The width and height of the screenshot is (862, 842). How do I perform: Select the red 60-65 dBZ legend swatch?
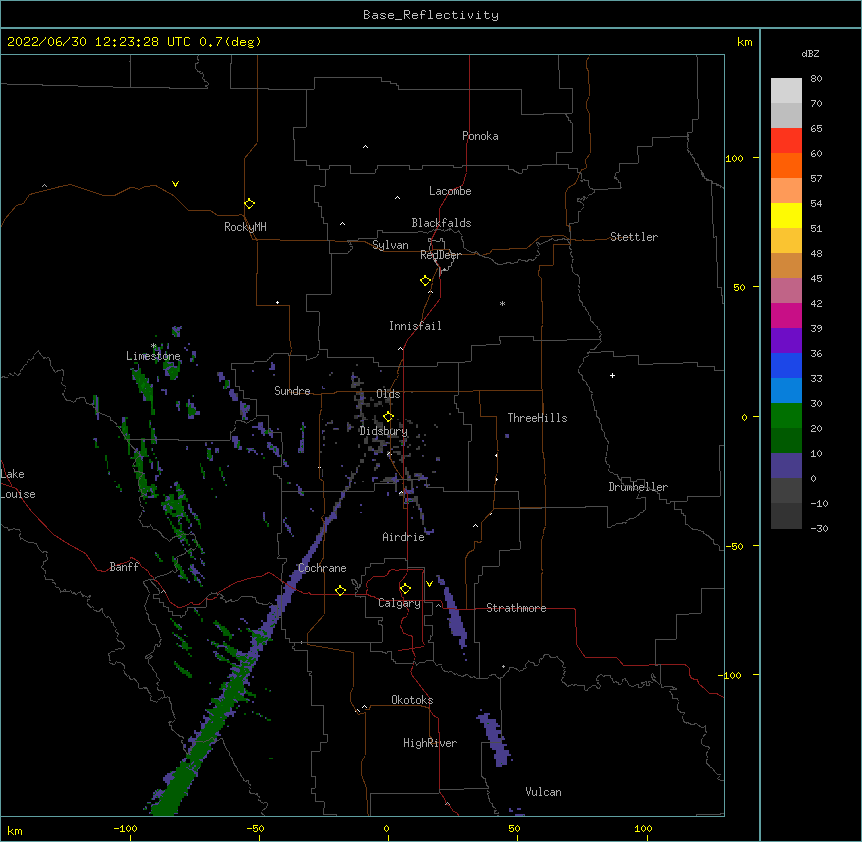[x=786, y=141]
